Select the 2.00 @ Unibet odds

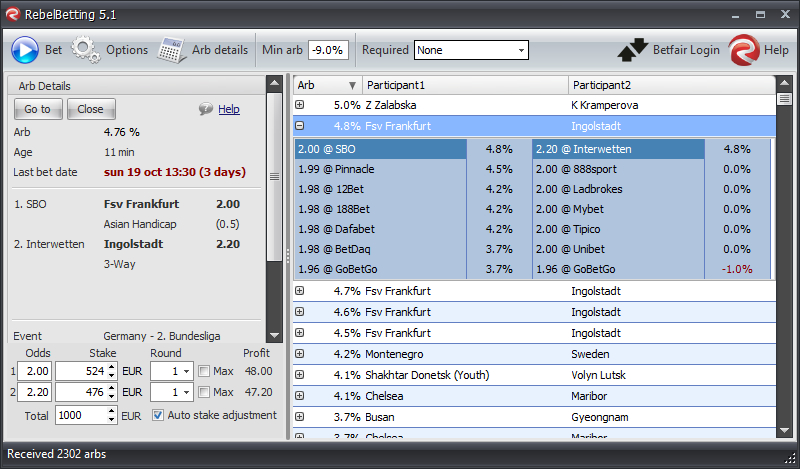pos(619,249)
